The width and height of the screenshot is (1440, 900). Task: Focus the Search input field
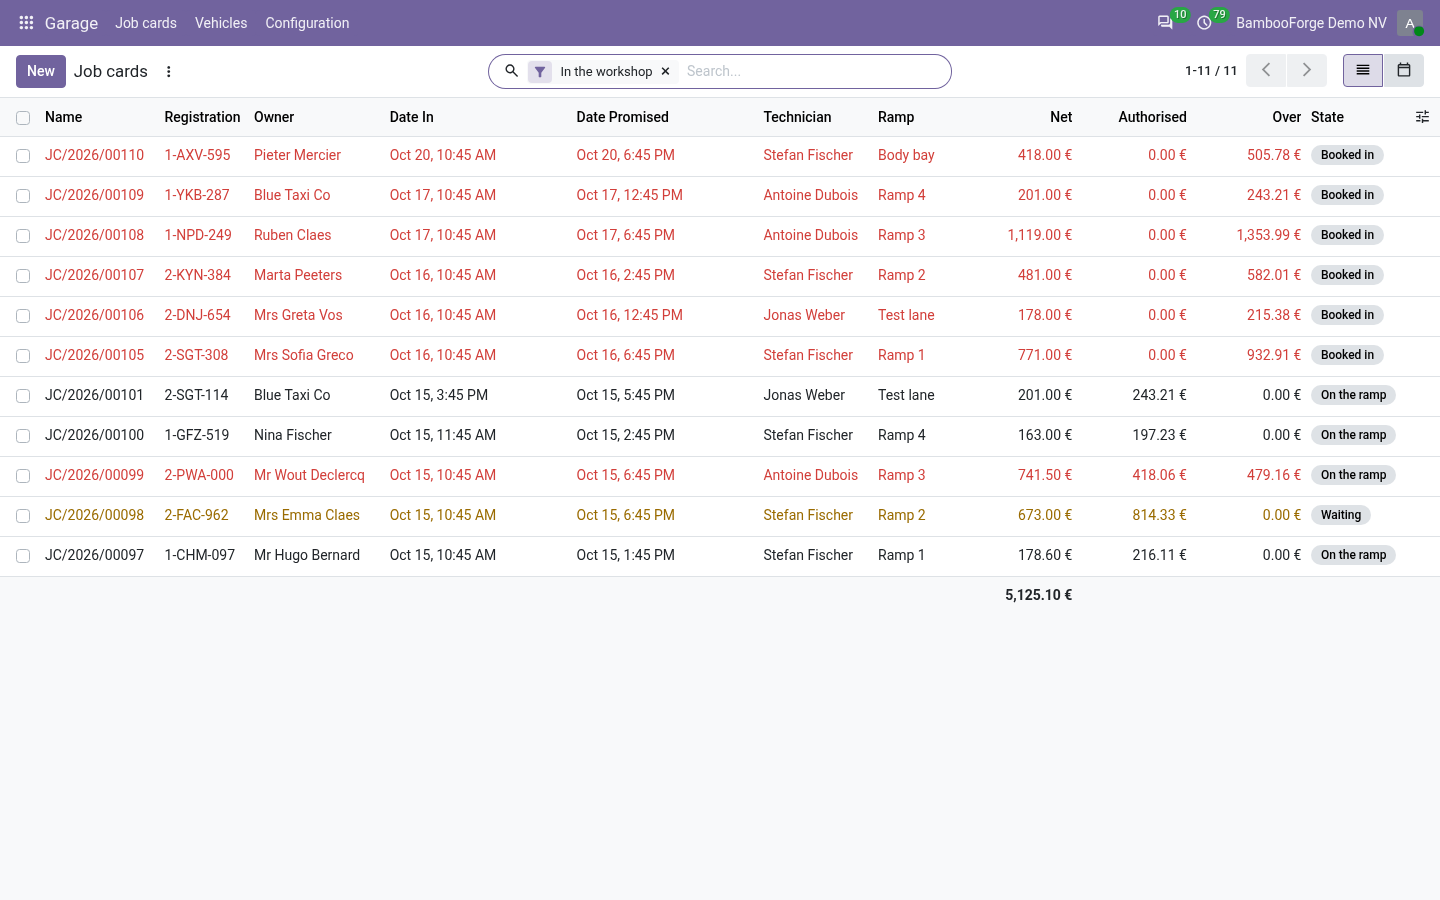pyautogui.click(x=812, y=71)
